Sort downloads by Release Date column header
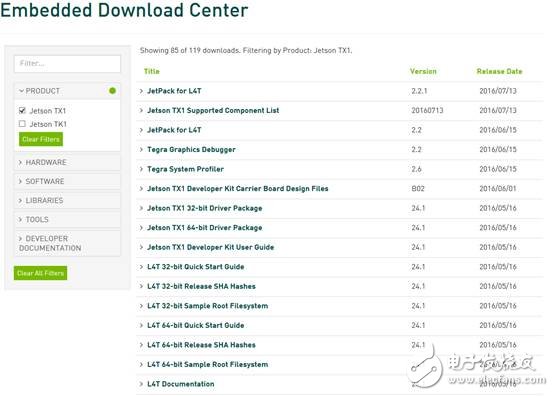Screen dimensions: 554x396 tap(499, 71)
